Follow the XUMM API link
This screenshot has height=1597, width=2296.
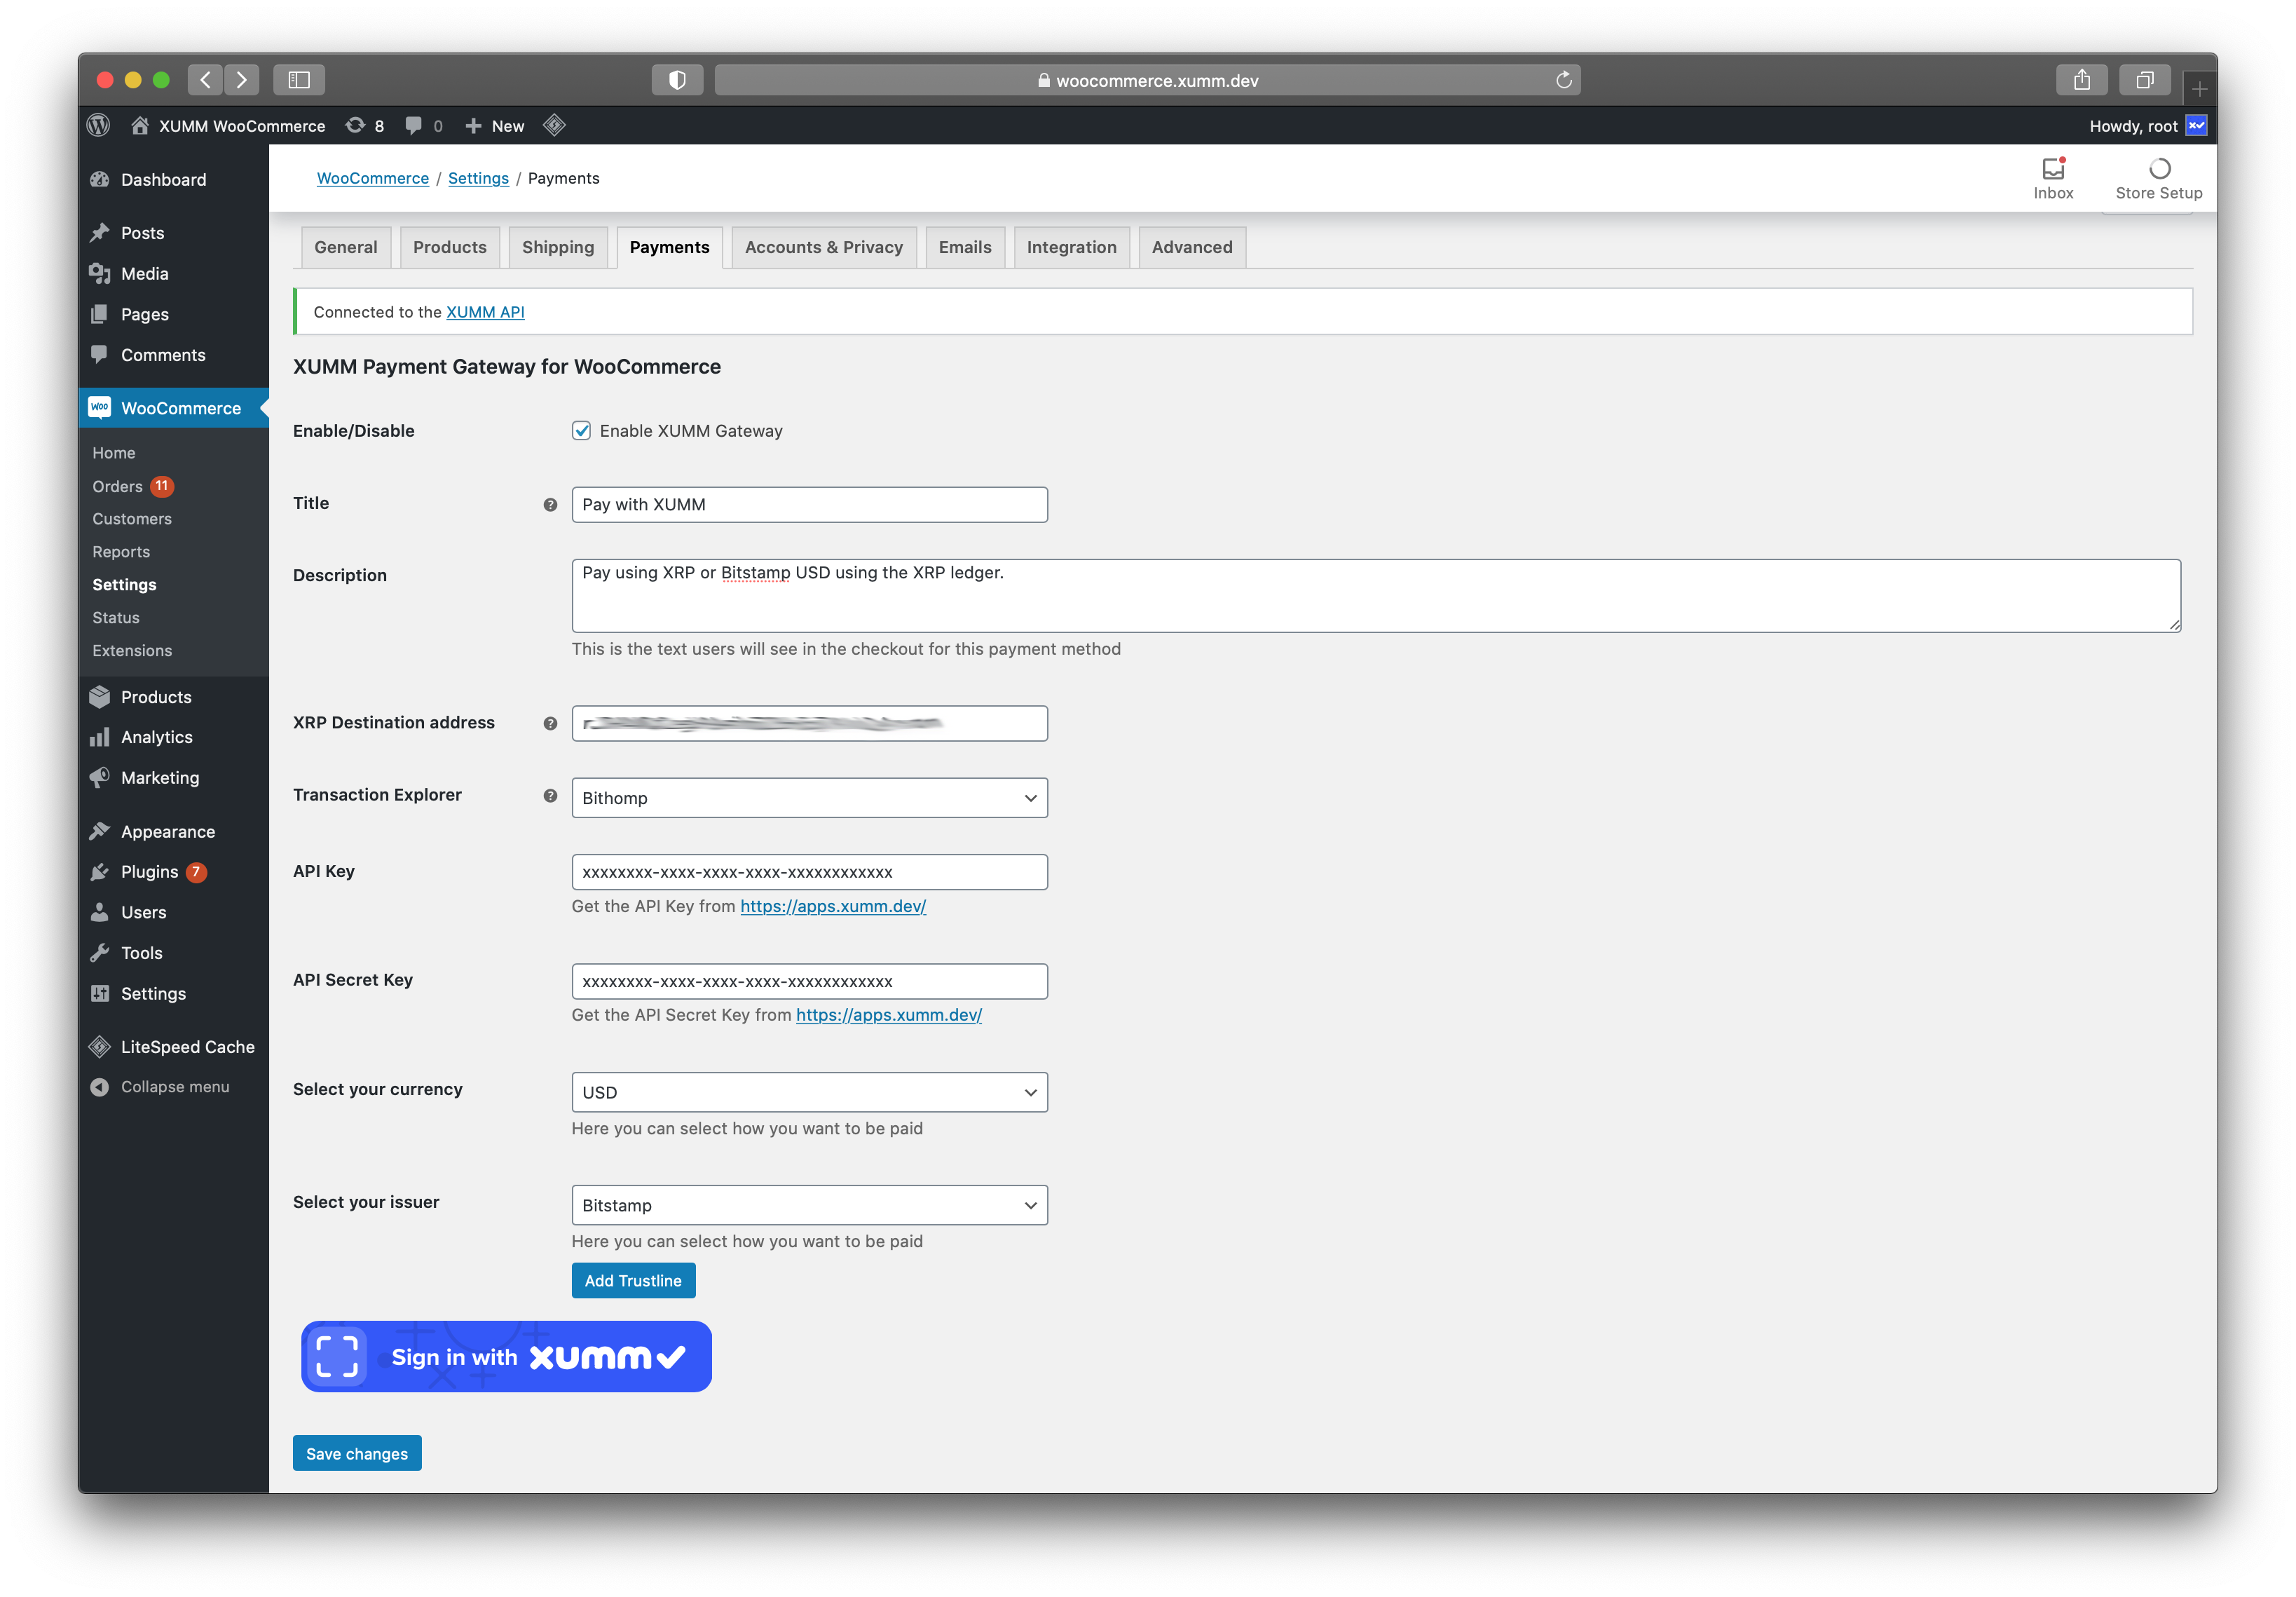click(485, 312)
